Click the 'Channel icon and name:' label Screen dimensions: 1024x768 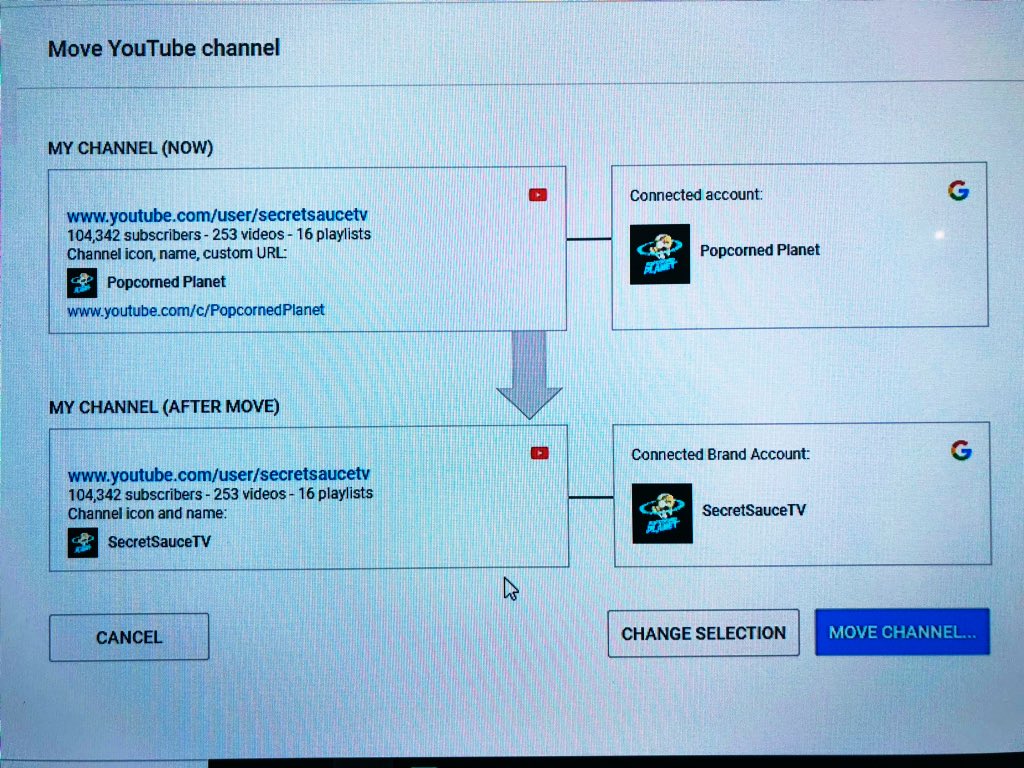[x=148, y=513]
